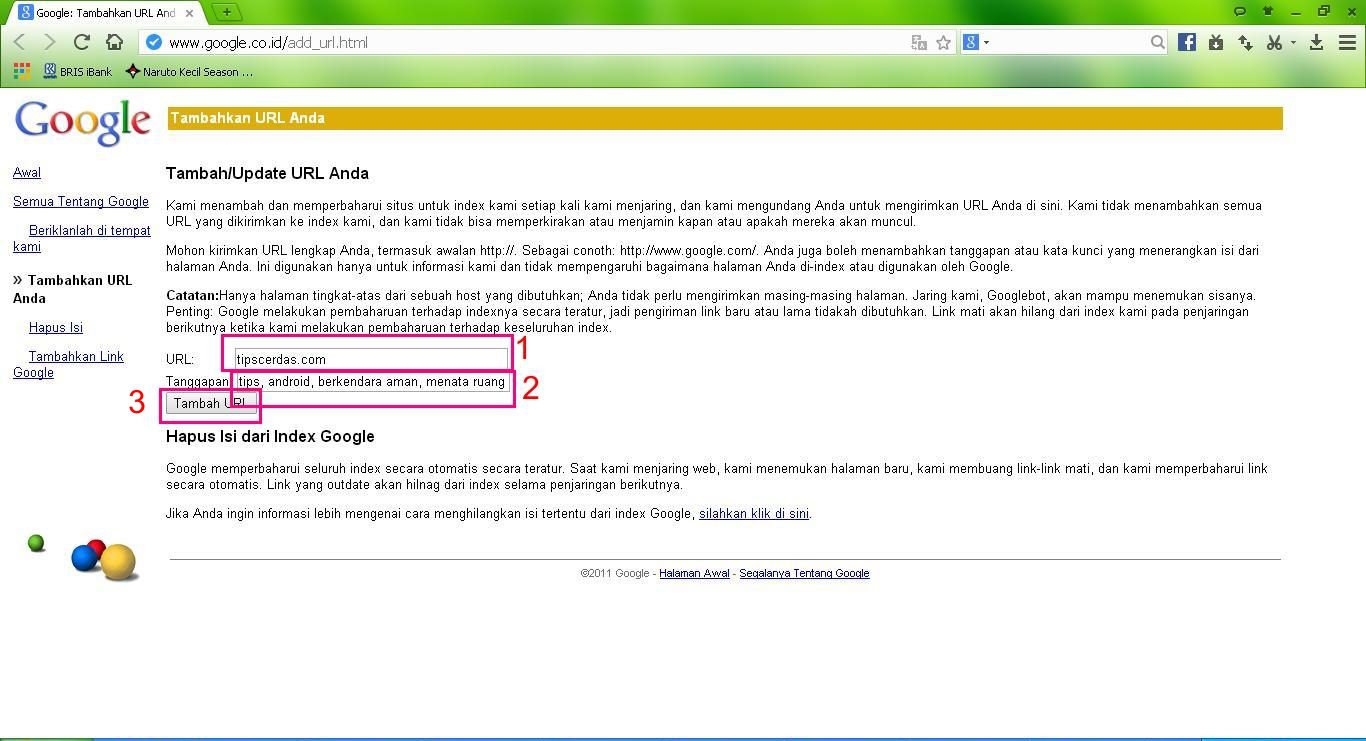Viewport: 1366px width, 741px height.
Task: Minimize the browser window
Action: 1296,11
